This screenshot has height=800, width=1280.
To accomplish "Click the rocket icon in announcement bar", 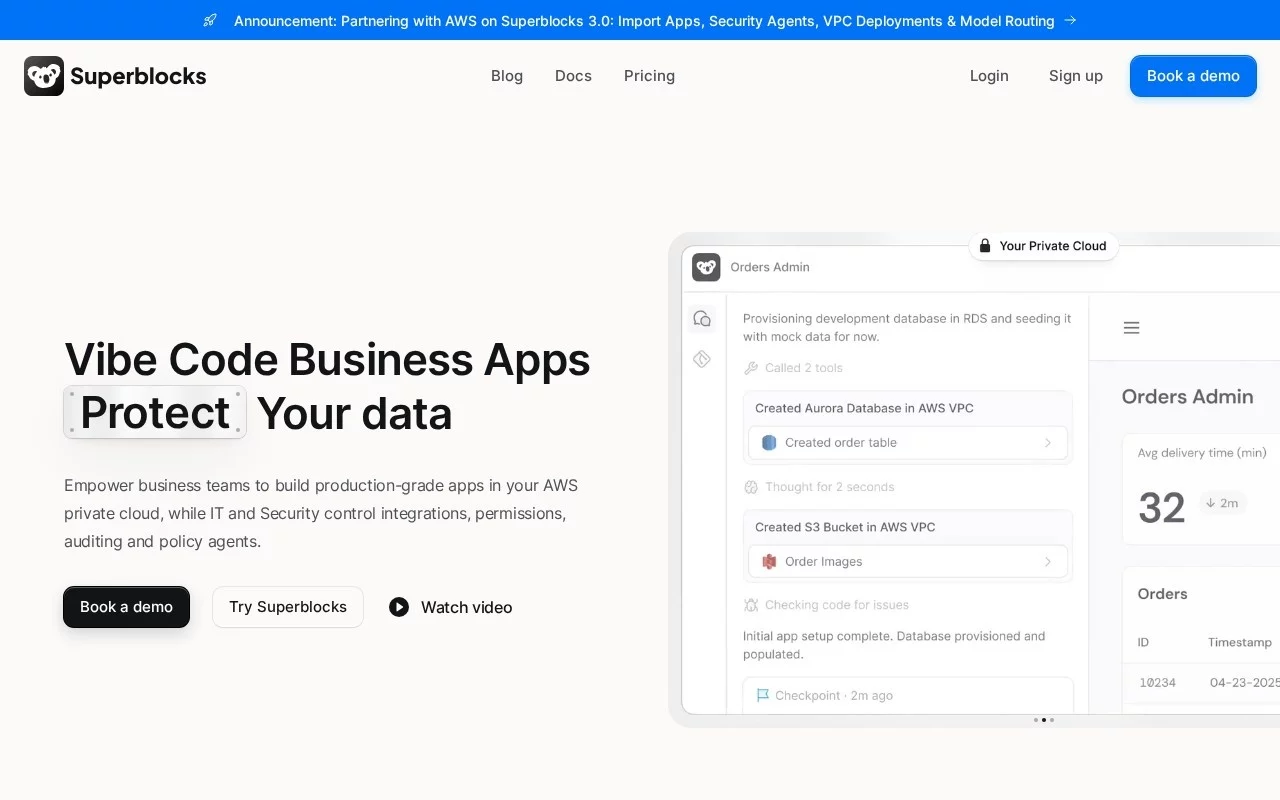I will [x=210, y=20].
